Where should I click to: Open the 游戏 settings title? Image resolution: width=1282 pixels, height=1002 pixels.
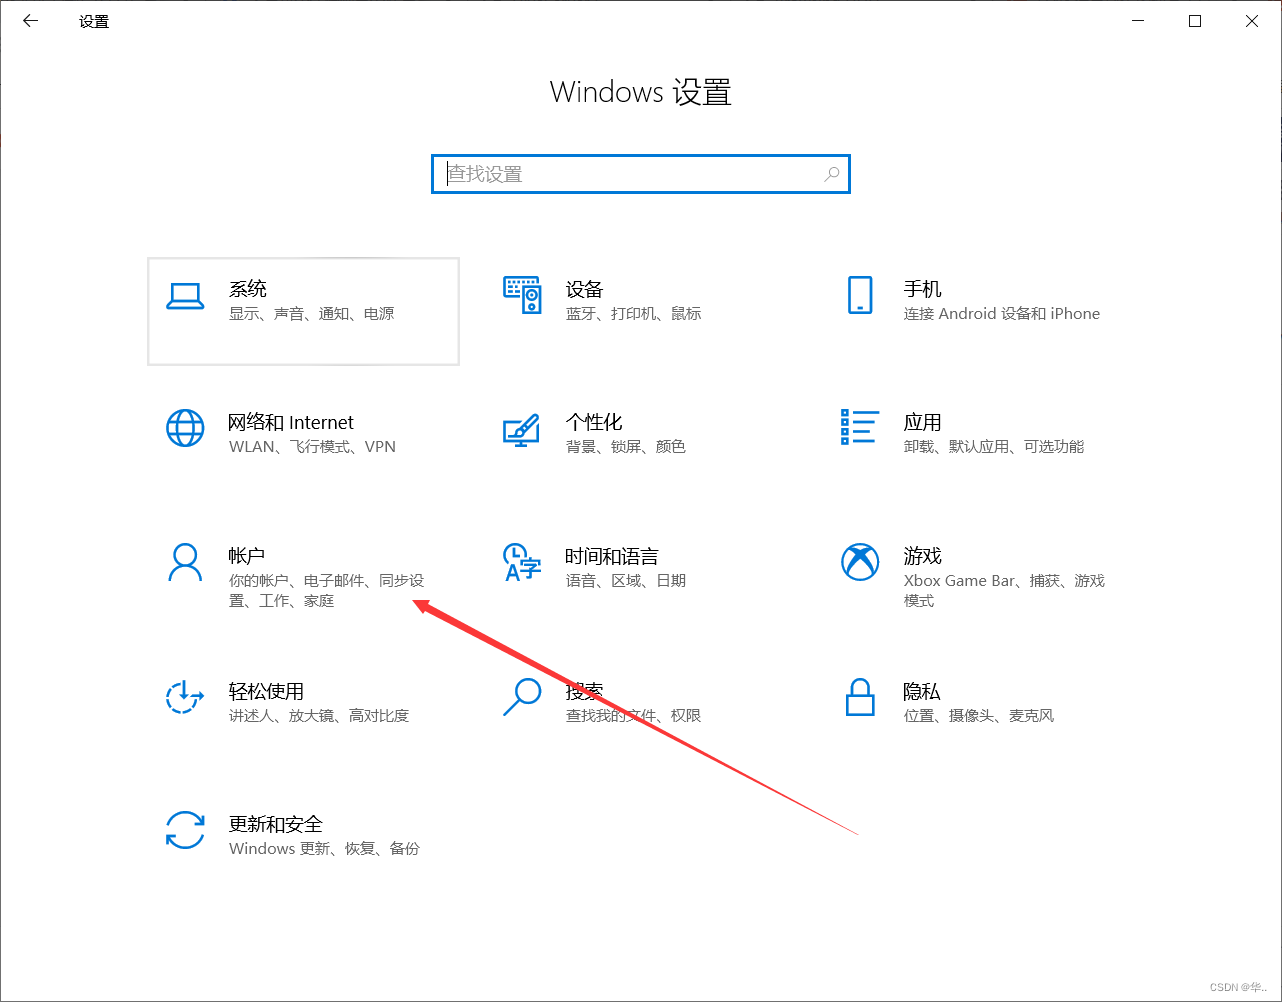(x=923, y=556)
